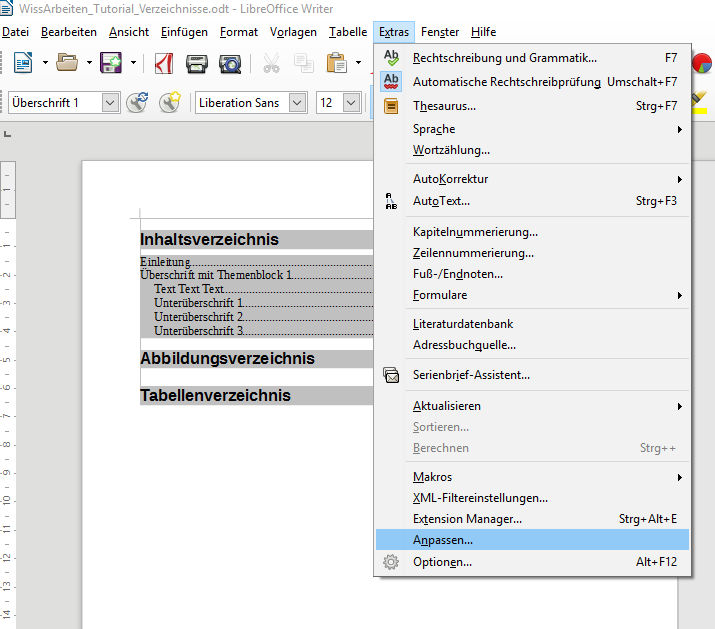This screenshot has height=629, width=715.
Task: Open the folder icon to open a file
Action: (67, 62)
